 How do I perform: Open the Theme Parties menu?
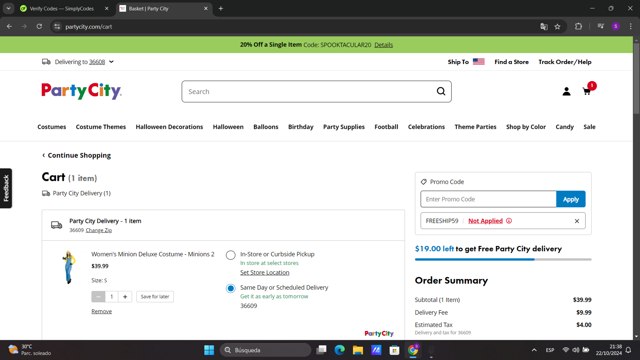click(475, 127)
